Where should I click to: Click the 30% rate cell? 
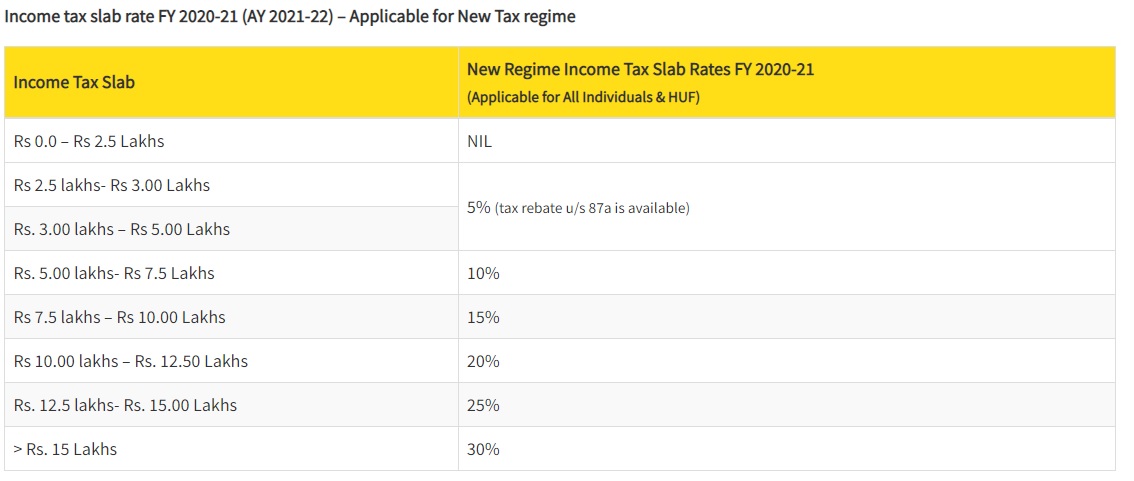(x=483, y=449)
